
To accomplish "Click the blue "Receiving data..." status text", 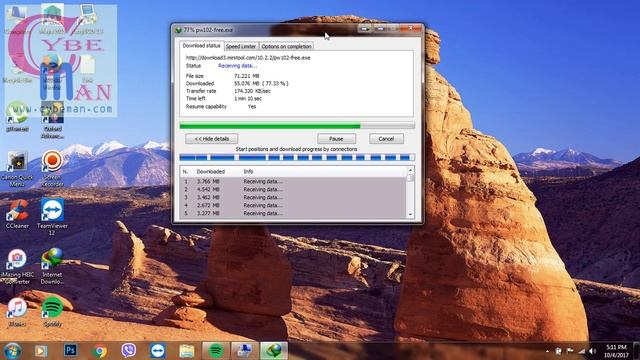I will [x=238, y=66].
